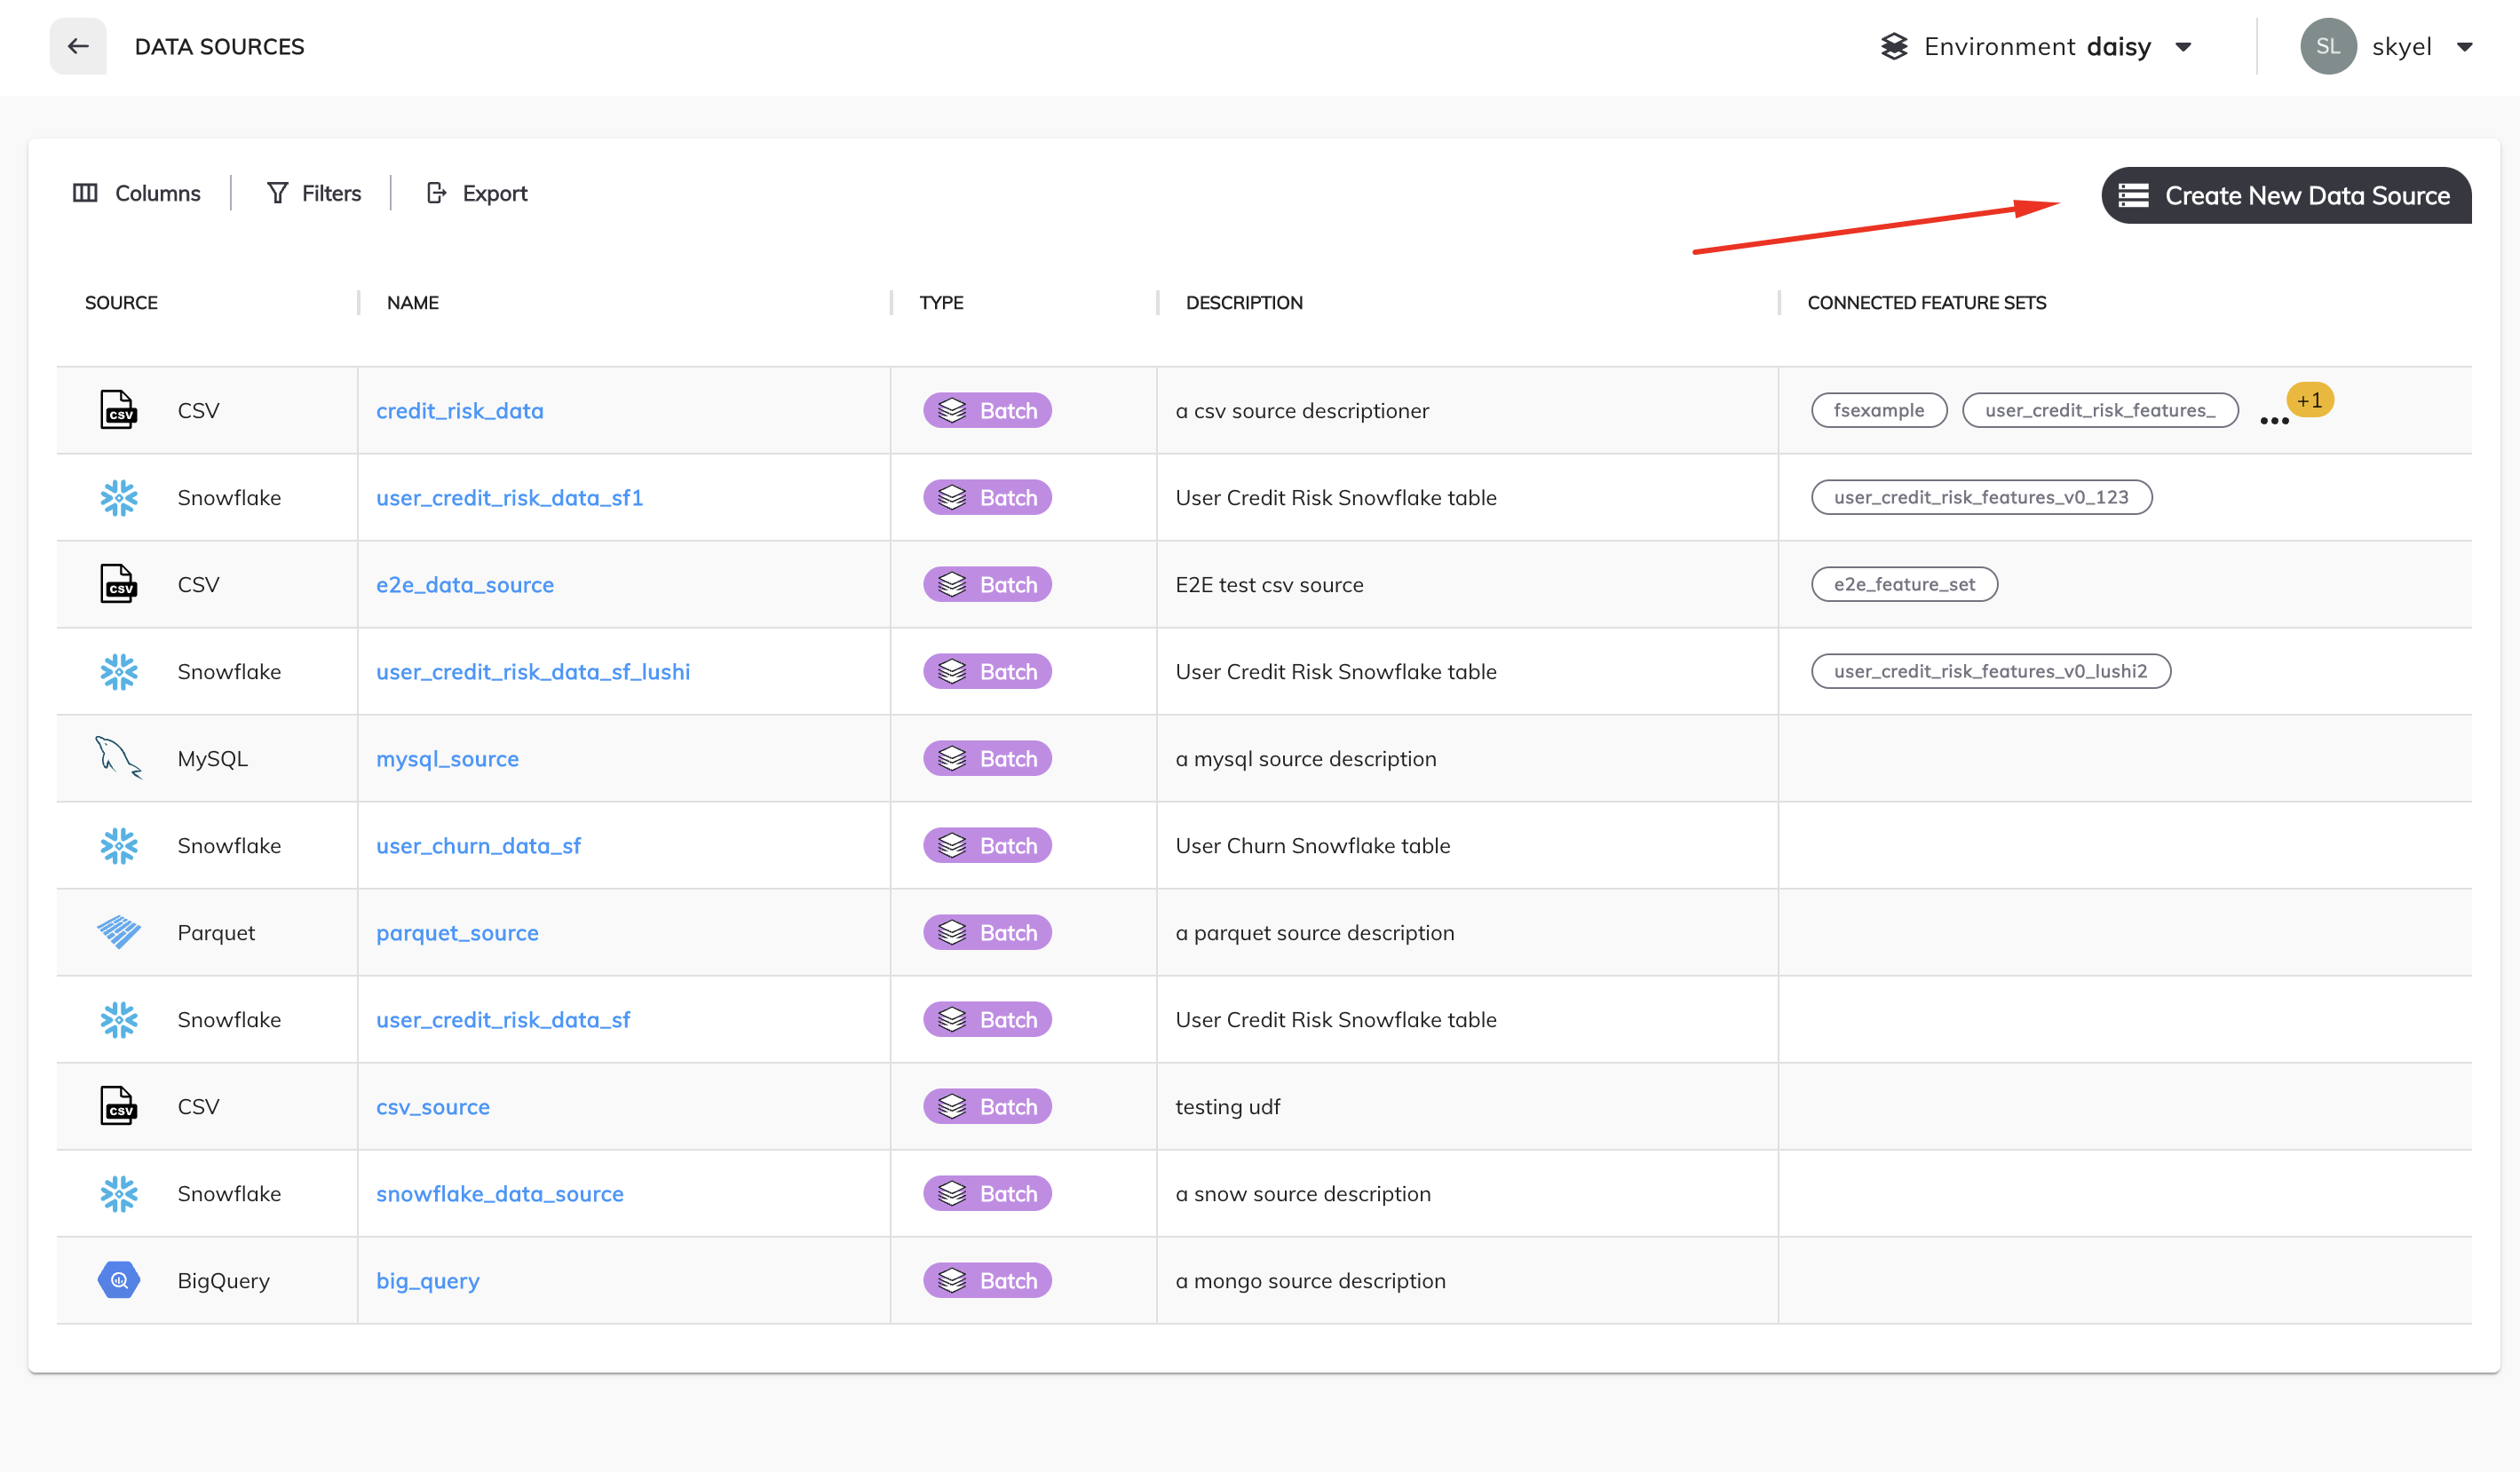Open the skyel user menu dropdown

coord(2464,47)
